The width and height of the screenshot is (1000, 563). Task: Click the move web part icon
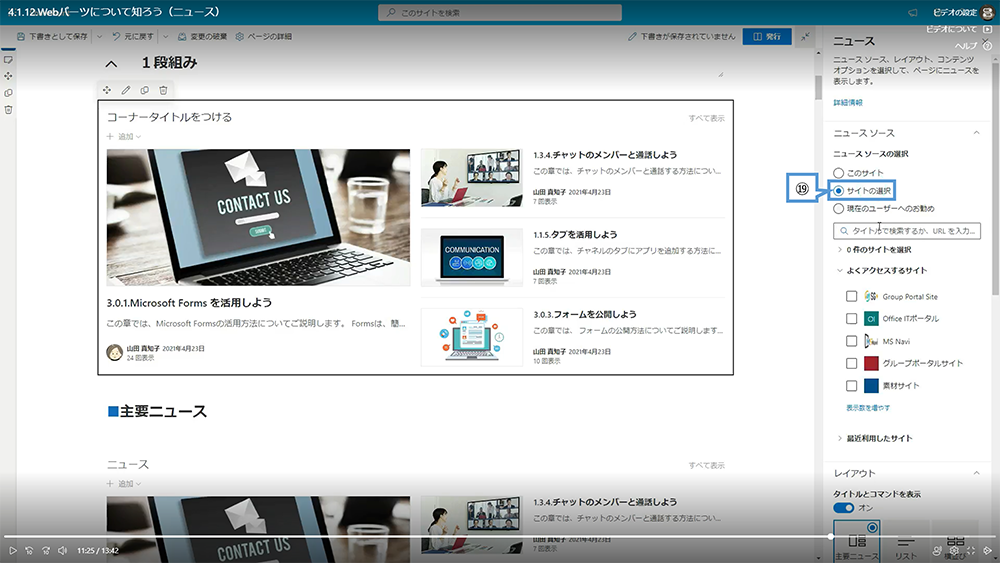pyautogui.click(x=107, y=90)
